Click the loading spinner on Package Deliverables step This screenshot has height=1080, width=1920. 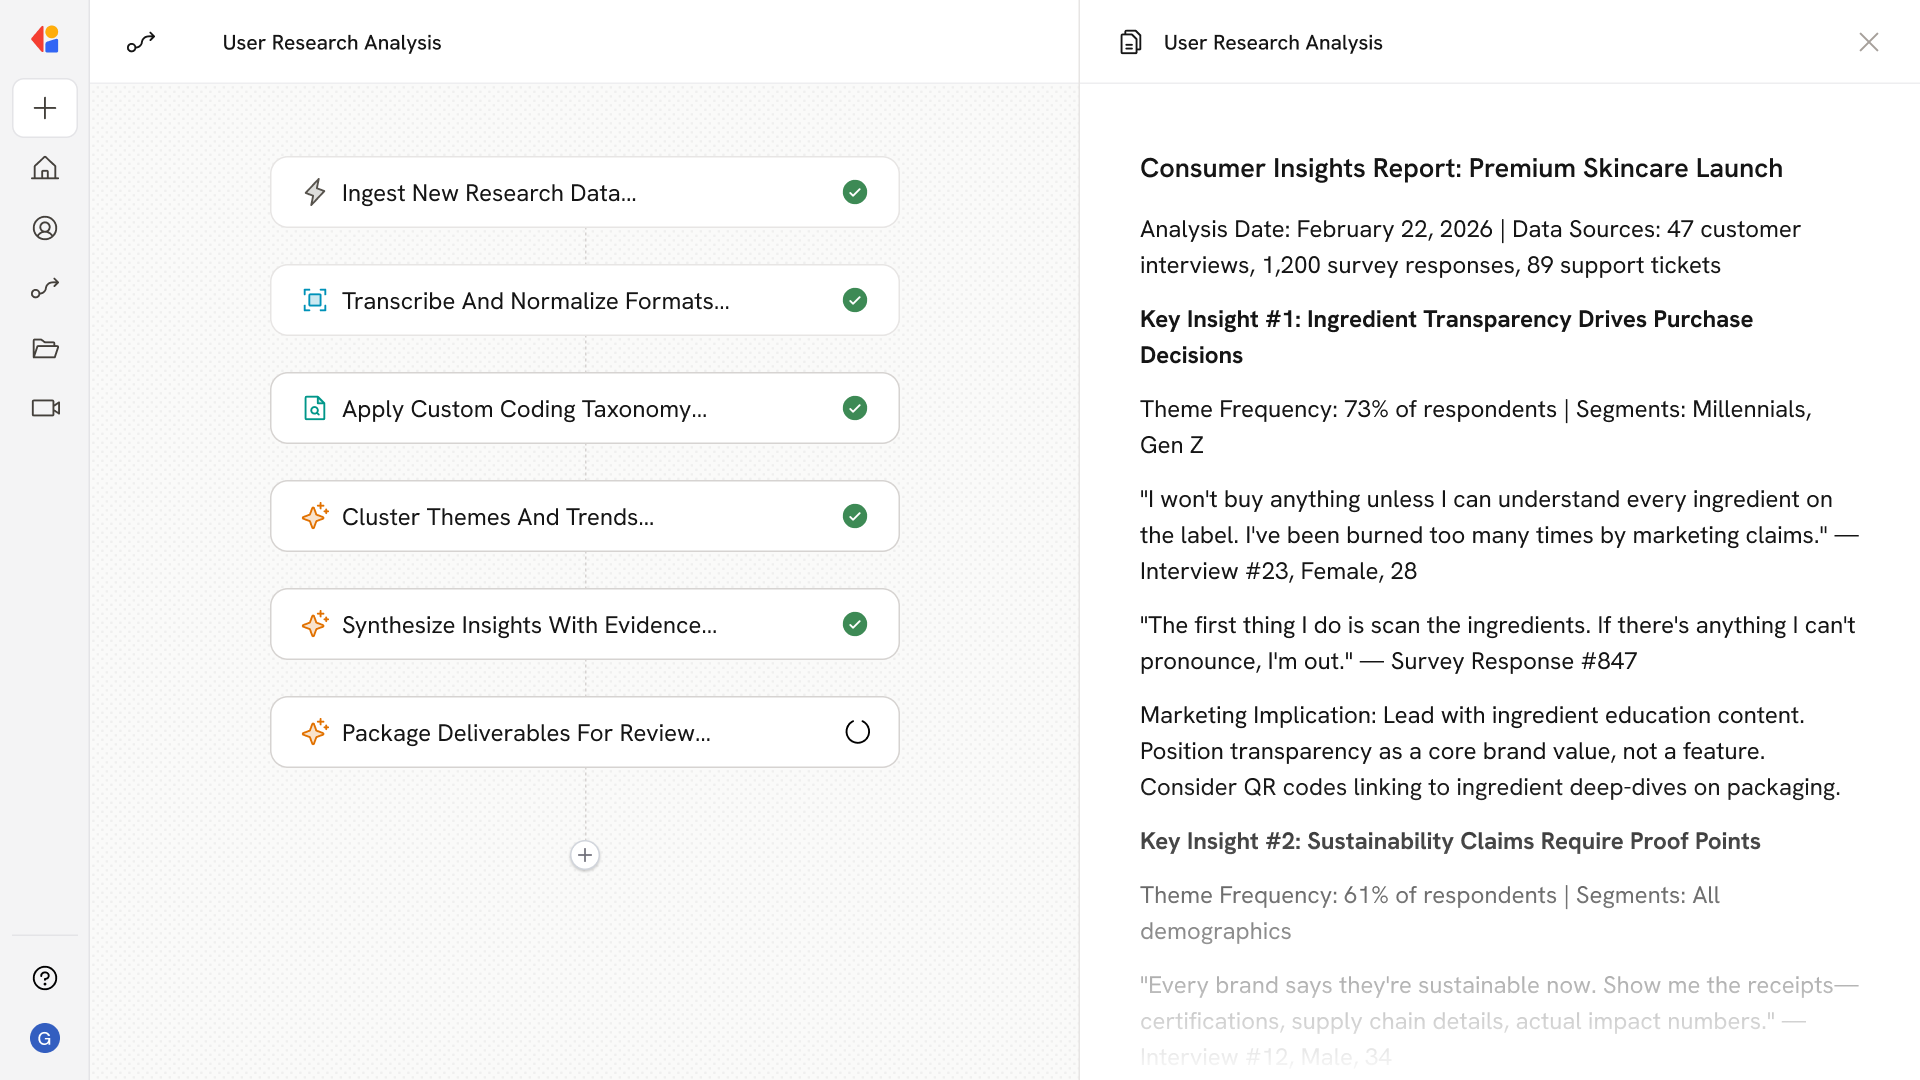857,732
